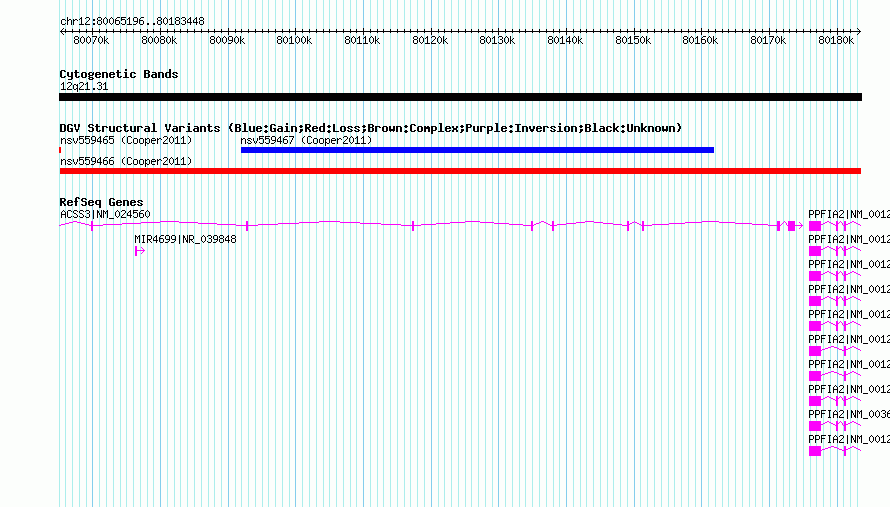This screenshot has height=507, width=890.
Task: Pick the 80160k ruler label
Action: (700, 40)
